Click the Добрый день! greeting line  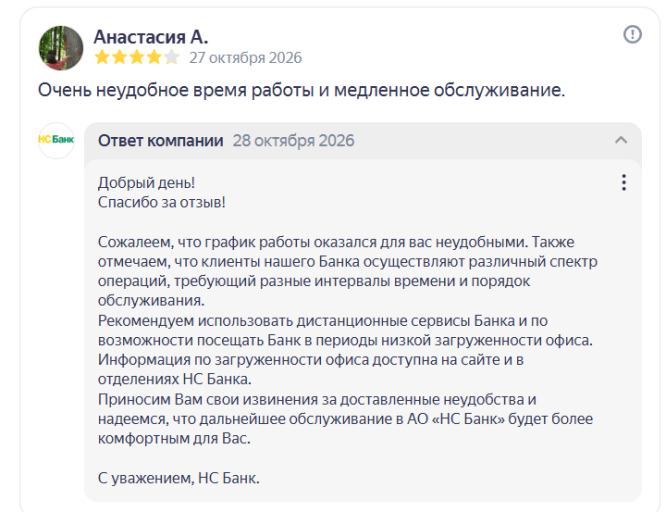(x=147, y=183)
